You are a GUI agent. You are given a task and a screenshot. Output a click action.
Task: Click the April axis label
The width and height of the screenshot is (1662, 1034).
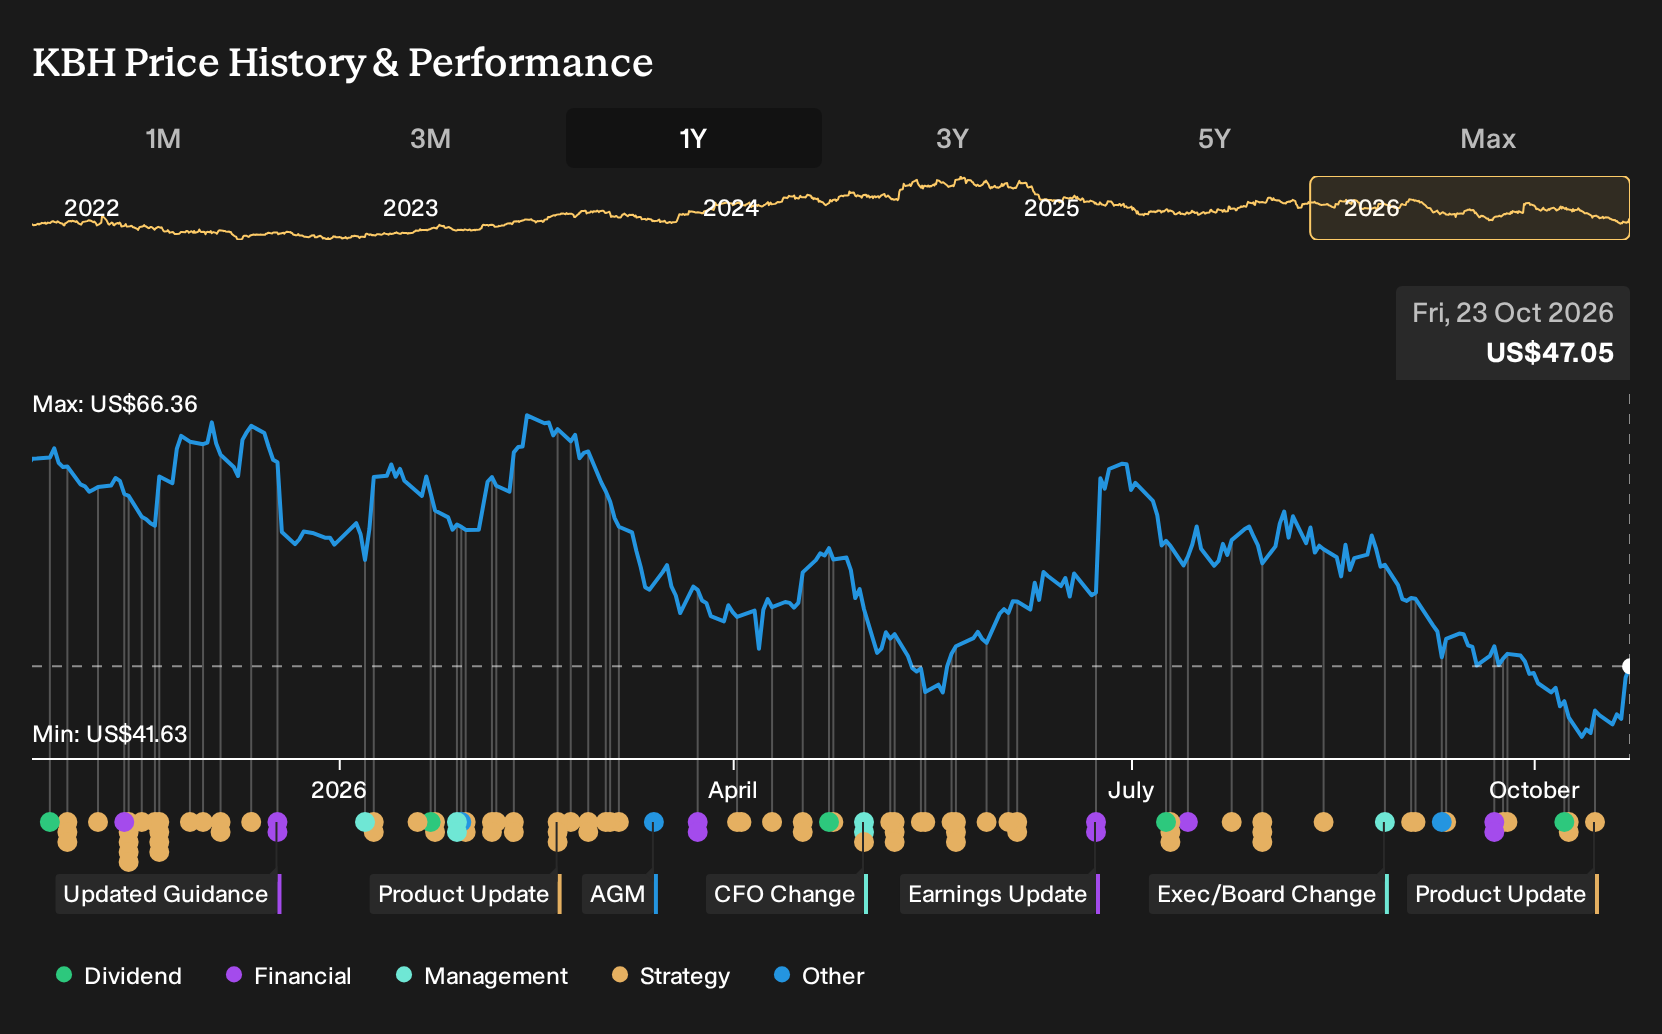pos(733,790)
